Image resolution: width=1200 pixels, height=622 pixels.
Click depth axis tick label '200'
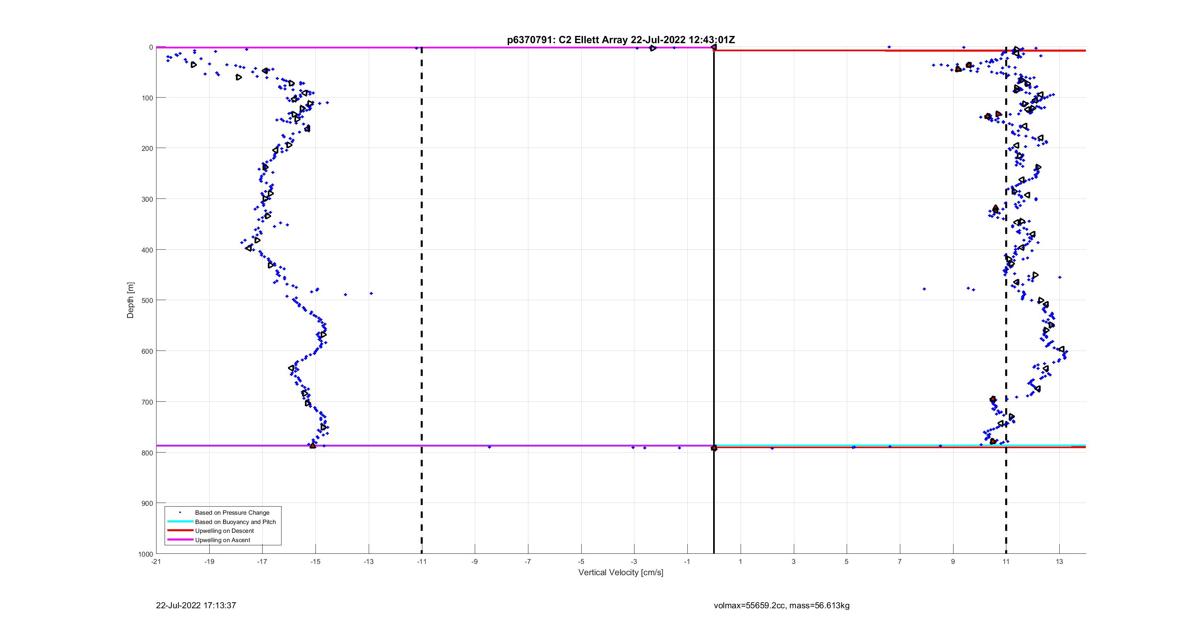(x=146, y=149)
